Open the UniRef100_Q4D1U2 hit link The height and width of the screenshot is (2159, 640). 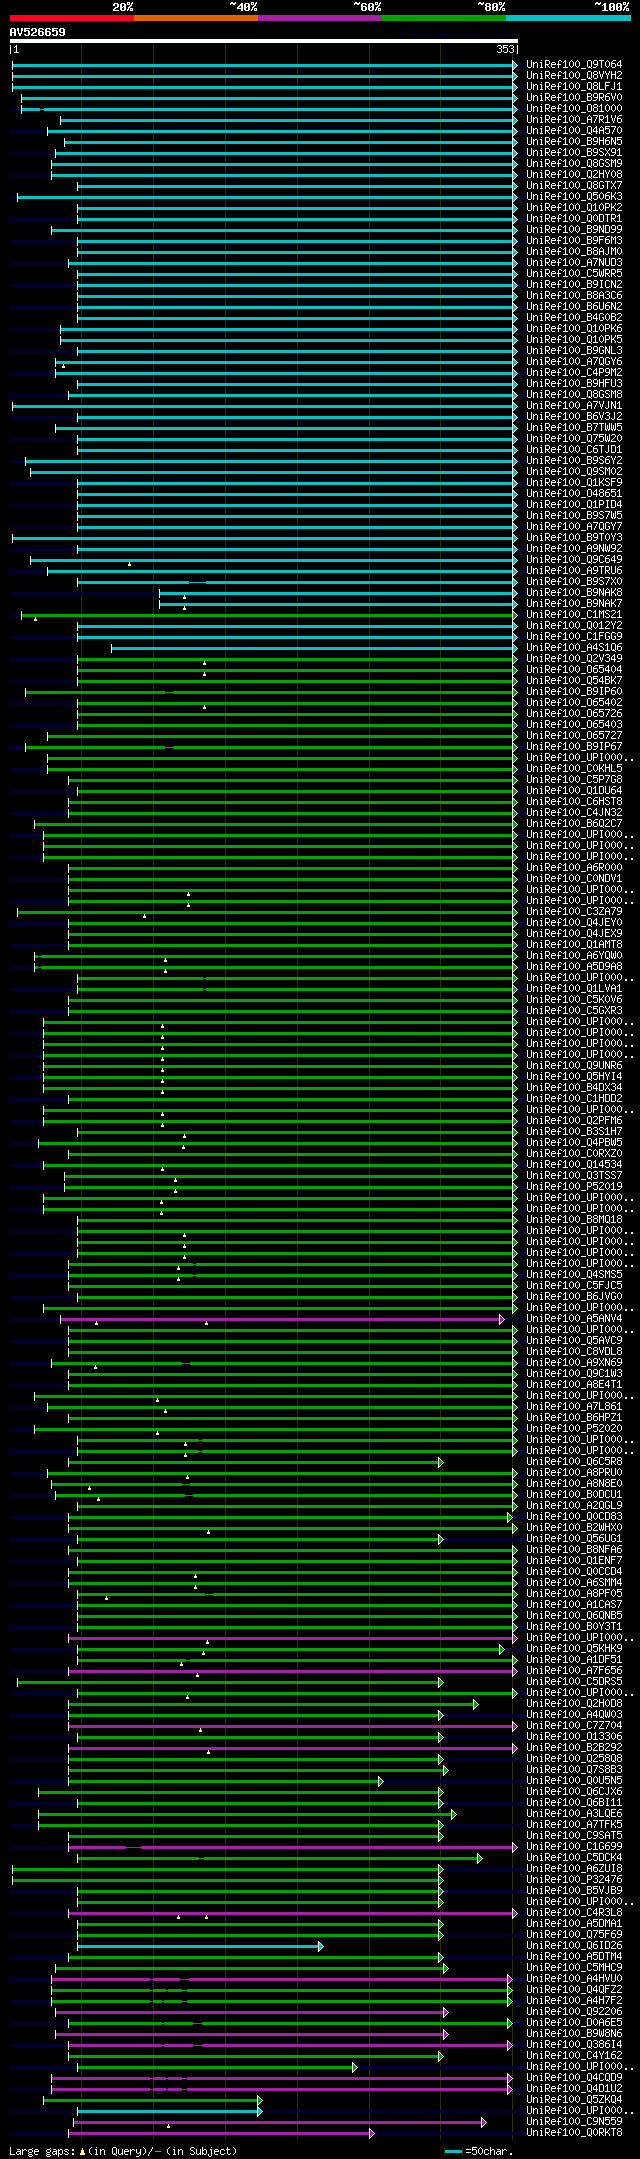point(574,2089)
